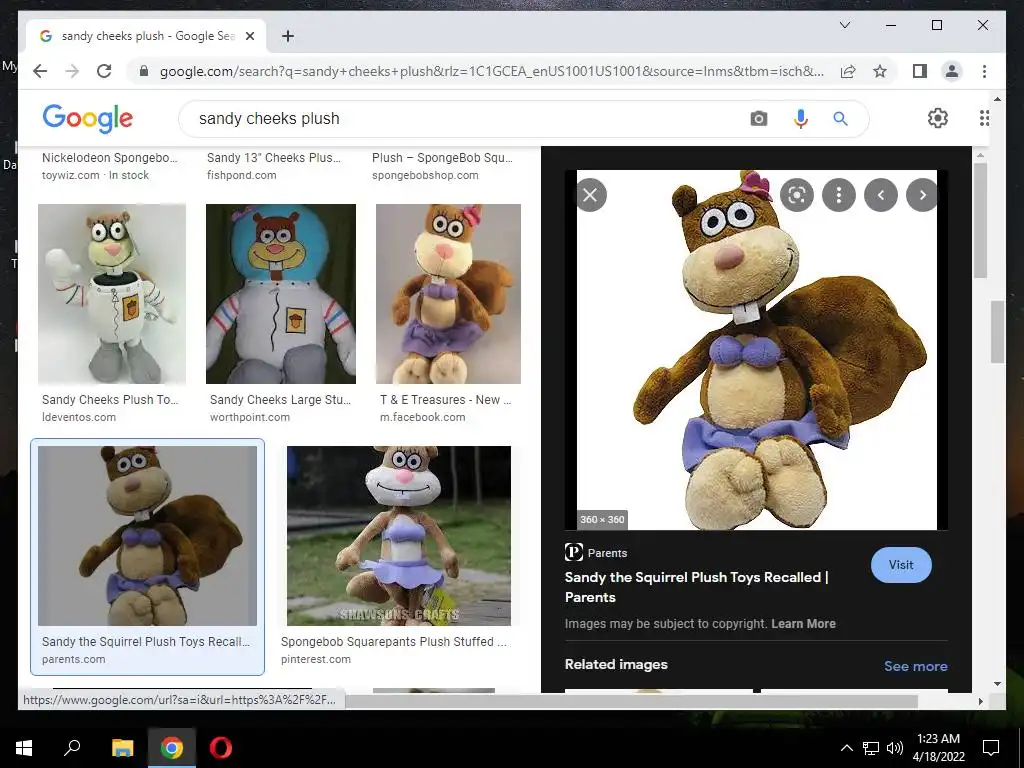
Task: Click the toywiz.com Nickelodeon Spongebo... caption
Action: click(x=109, y=166)
